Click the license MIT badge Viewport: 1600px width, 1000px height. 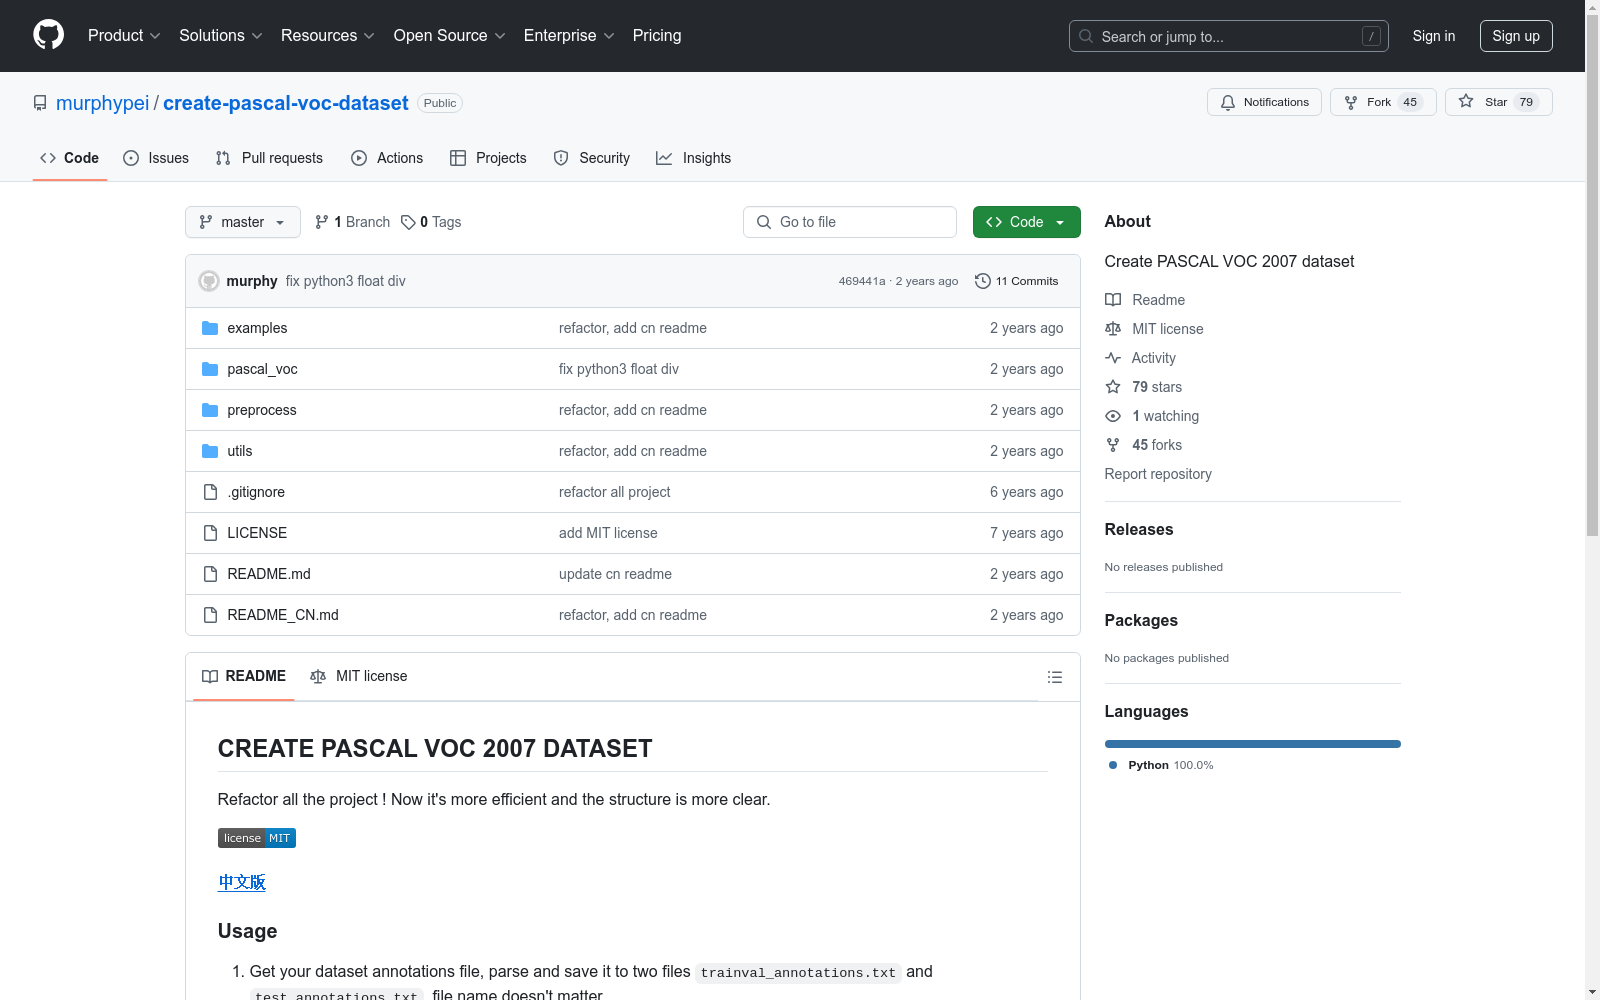(257, 838)
